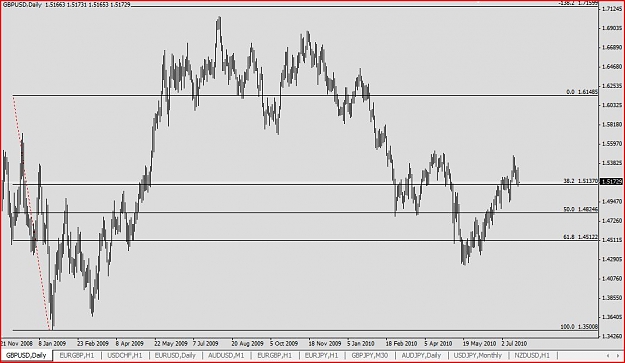Viewport: 625px width, 363px height.
Task: Click the 1.40760 price axis label
Action: [x=611, y=279]
